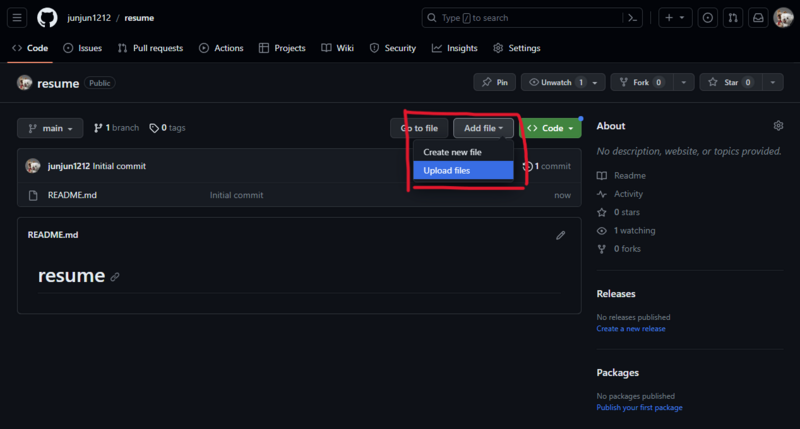Pin the resume repository
This screenshot has width=800, height=429.
point(494,82)
